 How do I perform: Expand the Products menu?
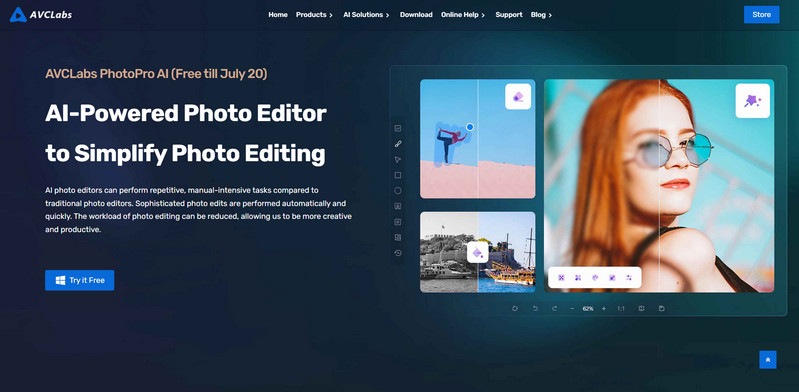pyautogui.click(x=314, y=15)
